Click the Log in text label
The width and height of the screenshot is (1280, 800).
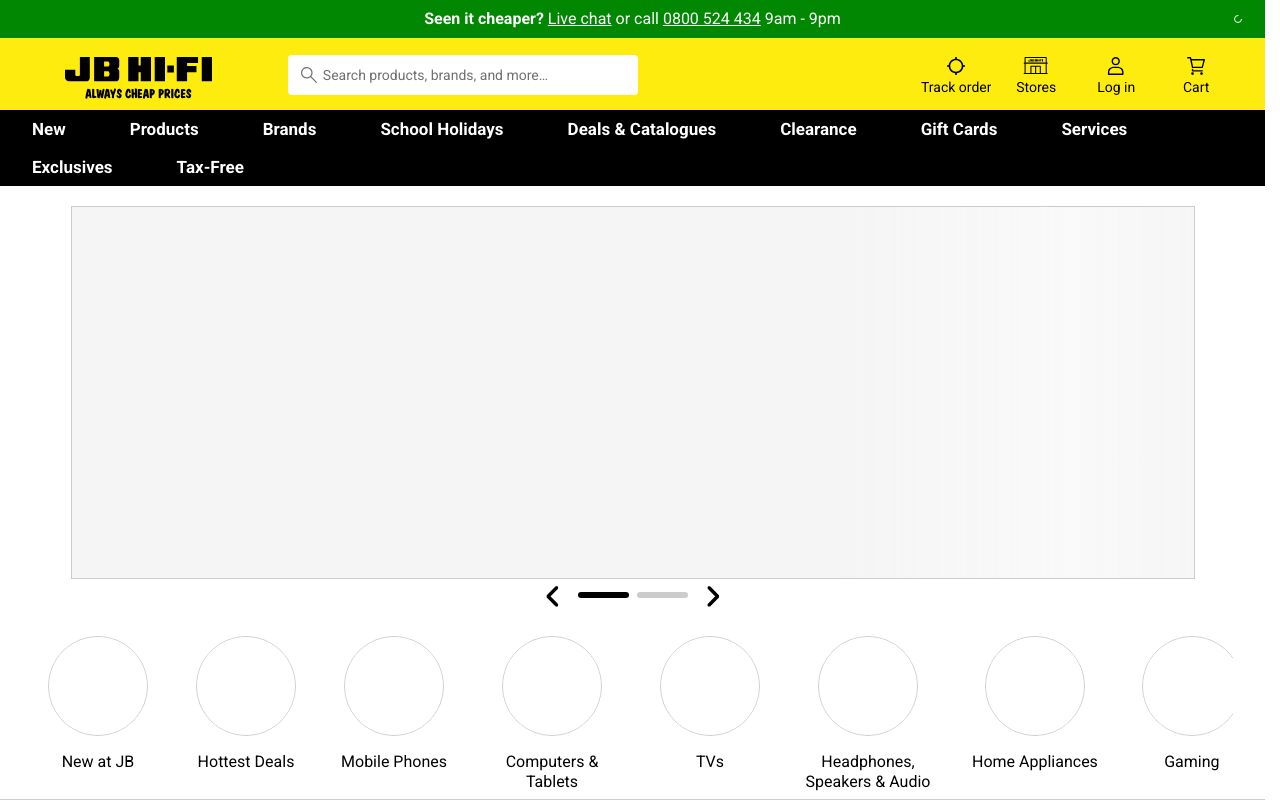[x=1116, y=87]
